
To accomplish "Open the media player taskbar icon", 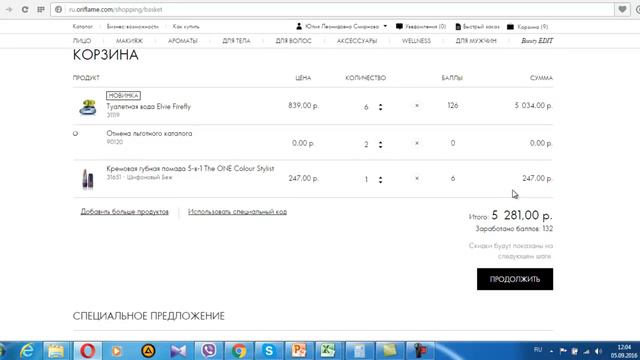I will pos(117,351).
